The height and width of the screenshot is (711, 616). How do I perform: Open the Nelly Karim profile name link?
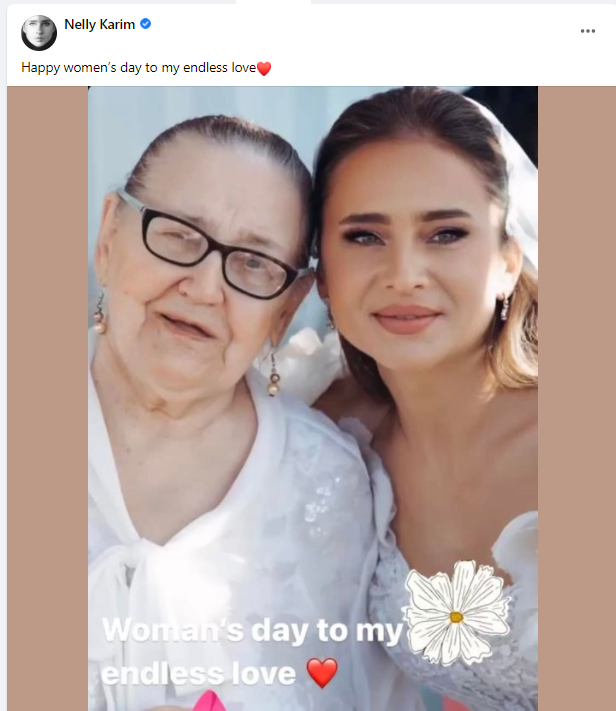(x=99, y=24)
